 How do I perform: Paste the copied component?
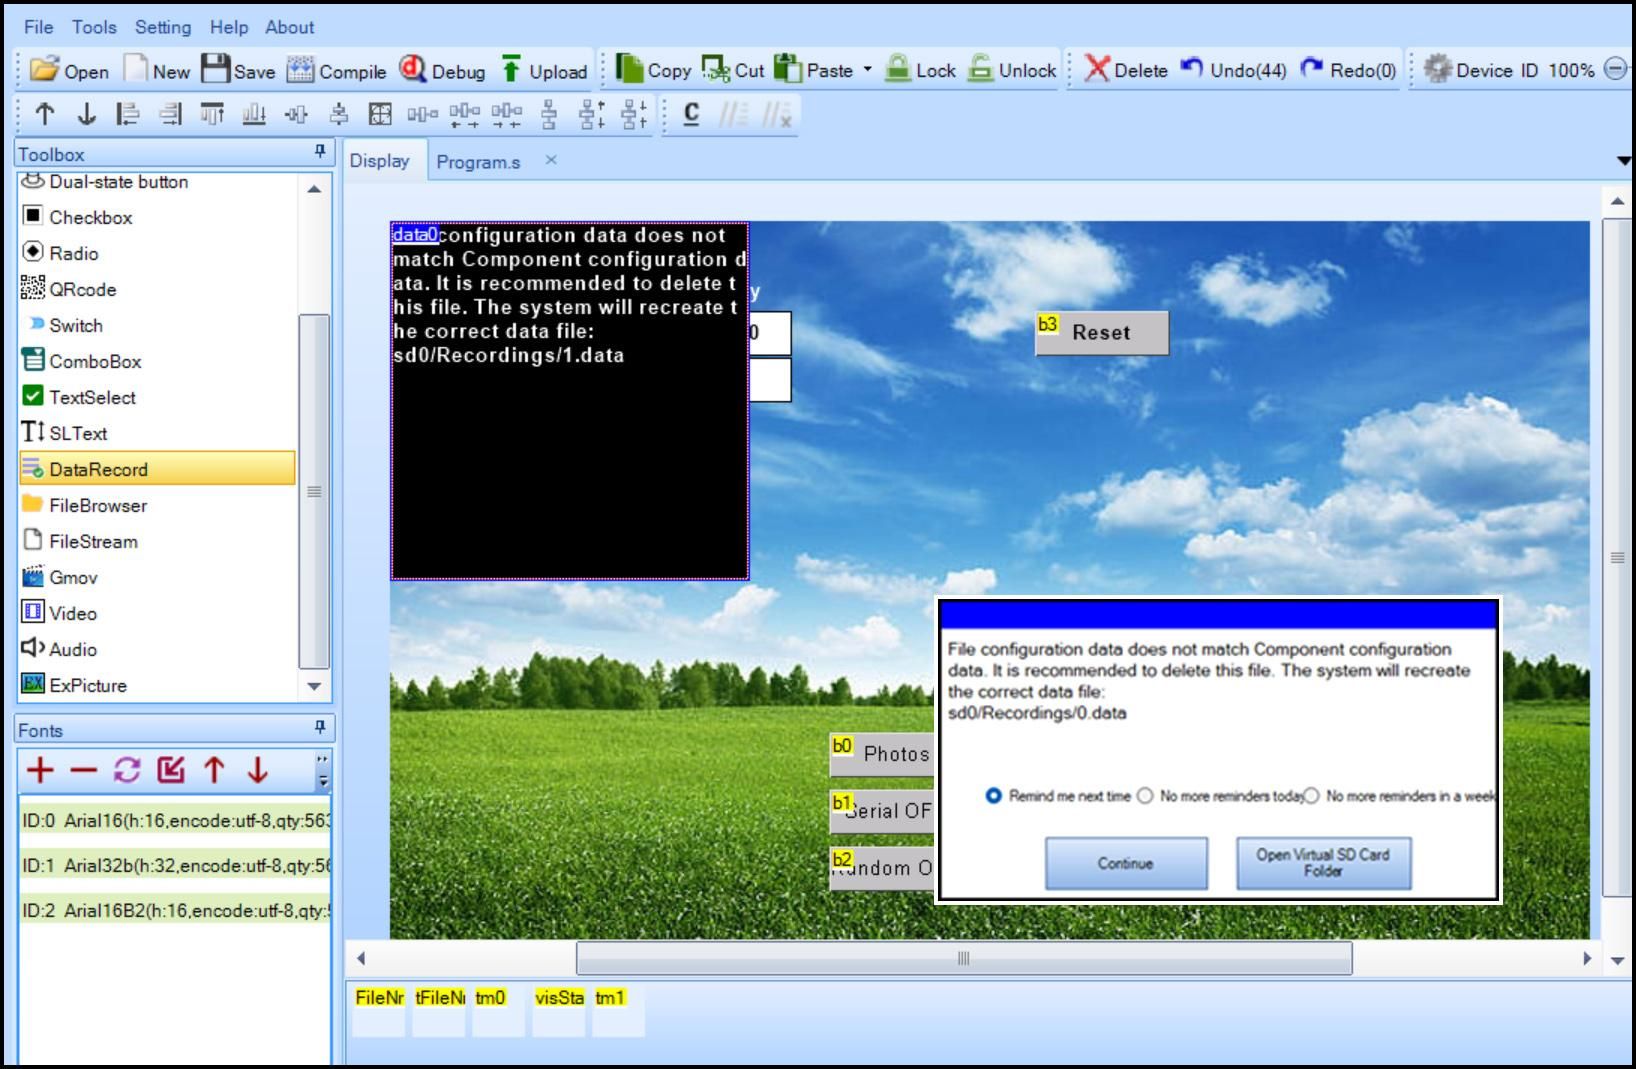pos(814,70)
